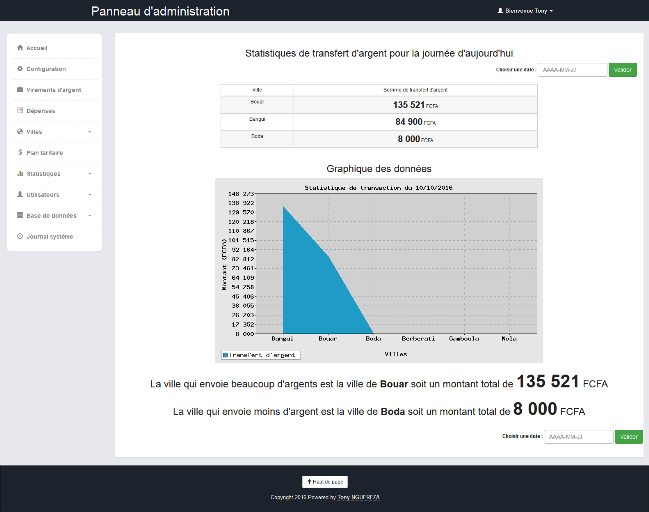Click the Dépenses icon in sidebar
The height and width of the screenshot is (512, 649).
[20, 111]
